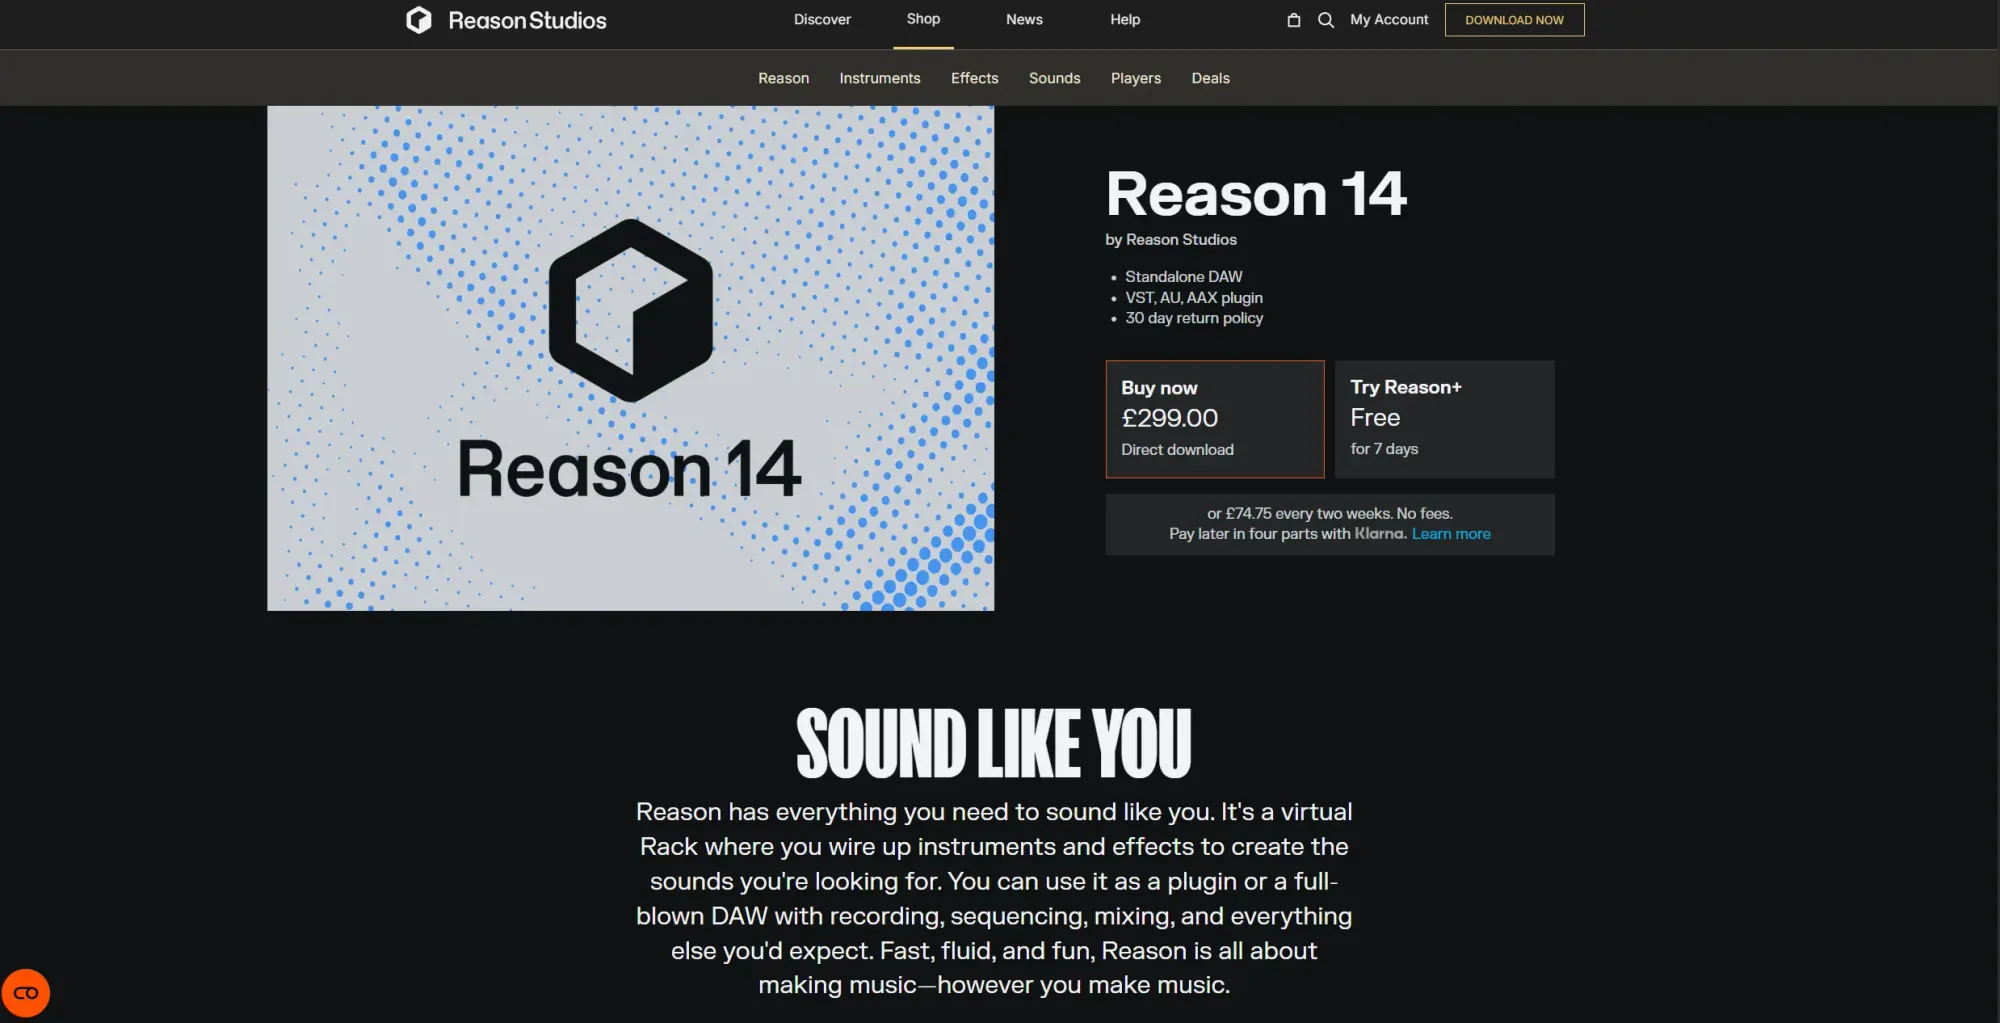Select the Players shop subcategory
2000x1023 pixels.
click(1136, 78)
